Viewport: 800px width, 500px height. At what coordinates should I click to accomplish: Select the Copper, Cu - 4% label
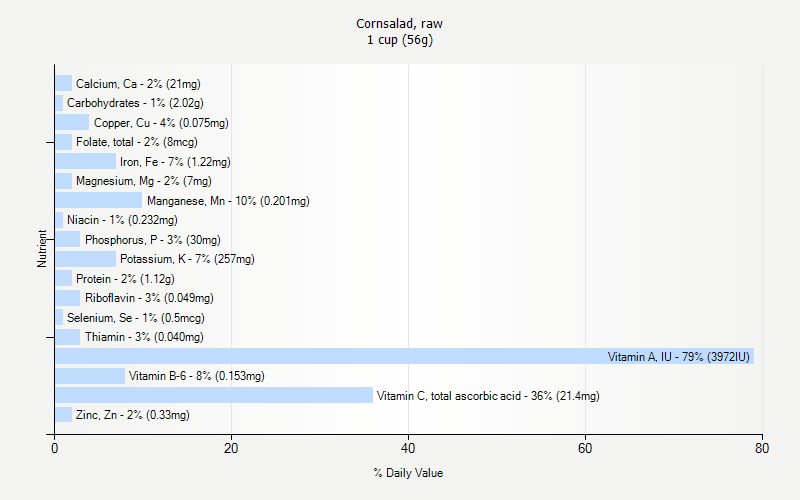click(161, 123)
